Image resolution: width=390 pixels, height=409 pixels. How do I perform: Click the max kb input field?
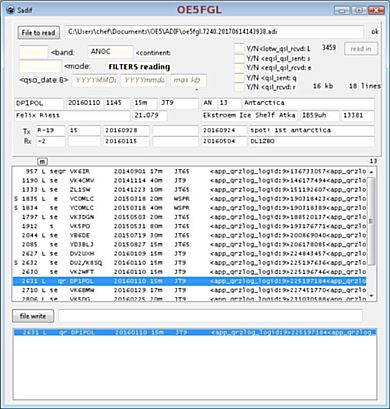188,81
